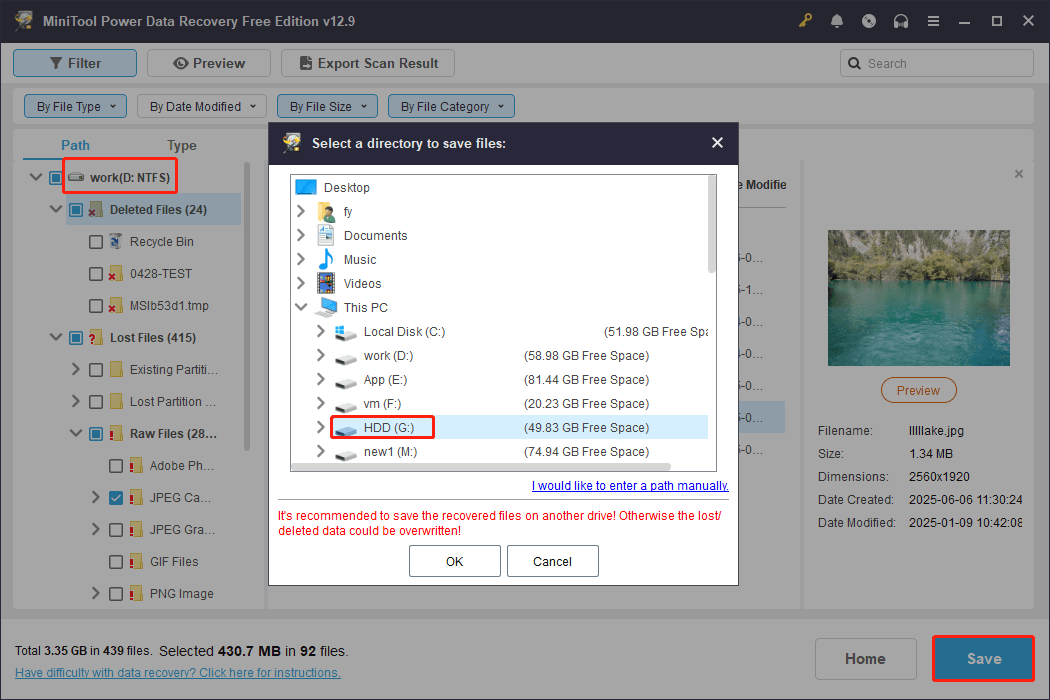Click in the Search input field
Image resolution: width=1050 pixels, height=700 pixels.
(x=937, y=63)
